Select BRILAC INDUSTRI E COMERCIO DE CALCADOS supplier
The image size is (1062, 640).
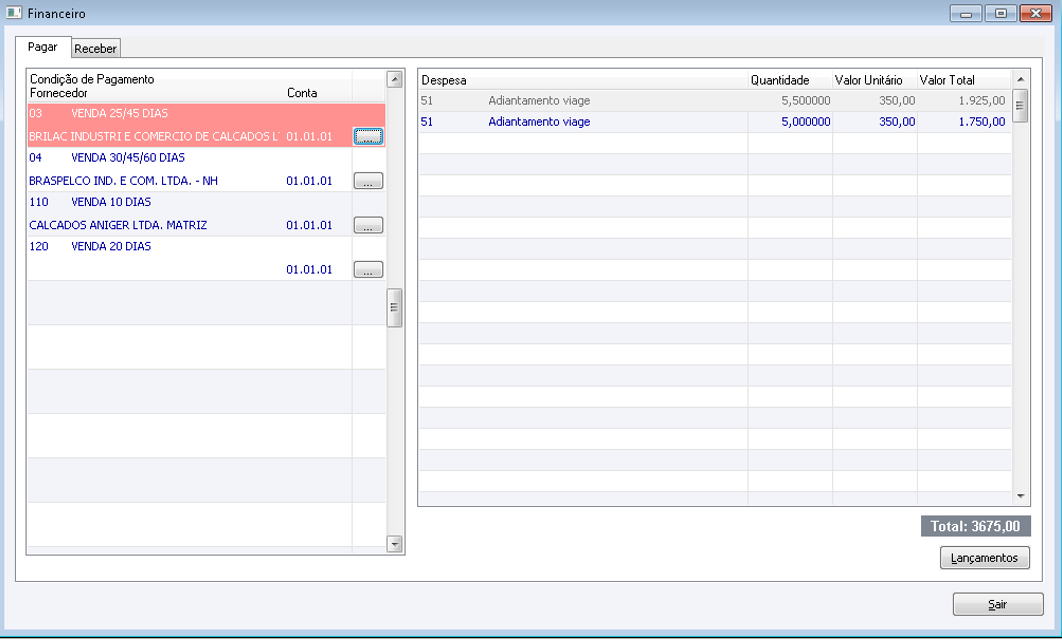coord(154,136)
